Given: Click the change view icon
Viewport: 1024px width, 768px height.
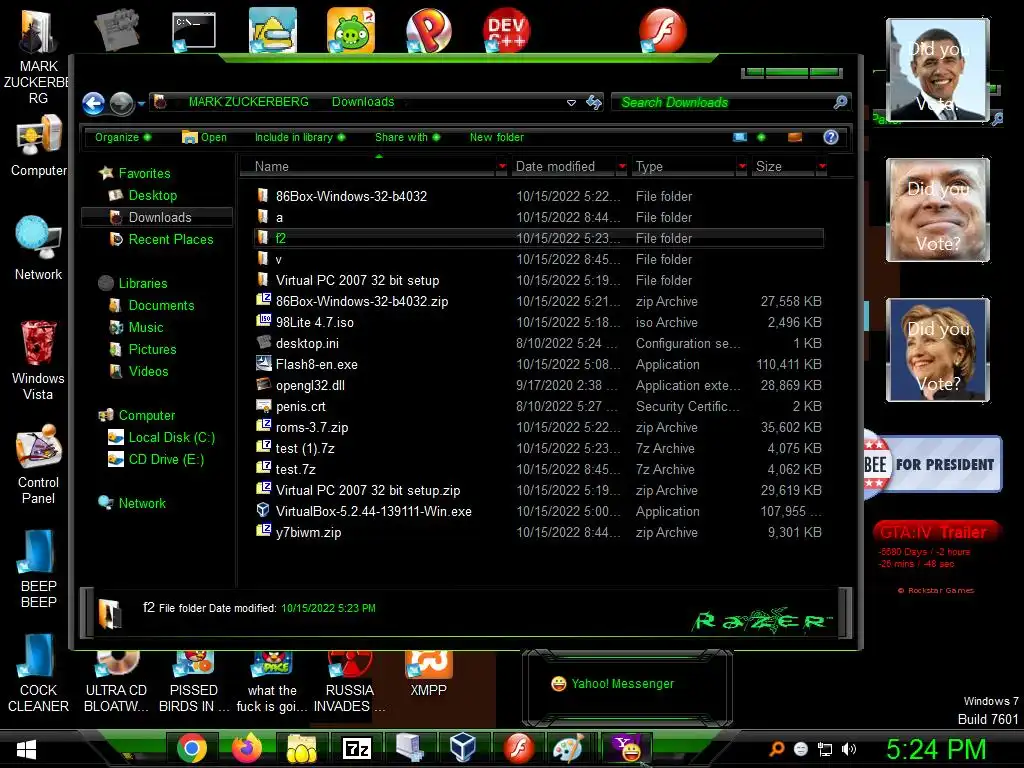Looking at the screenshot, I should 740,137.
